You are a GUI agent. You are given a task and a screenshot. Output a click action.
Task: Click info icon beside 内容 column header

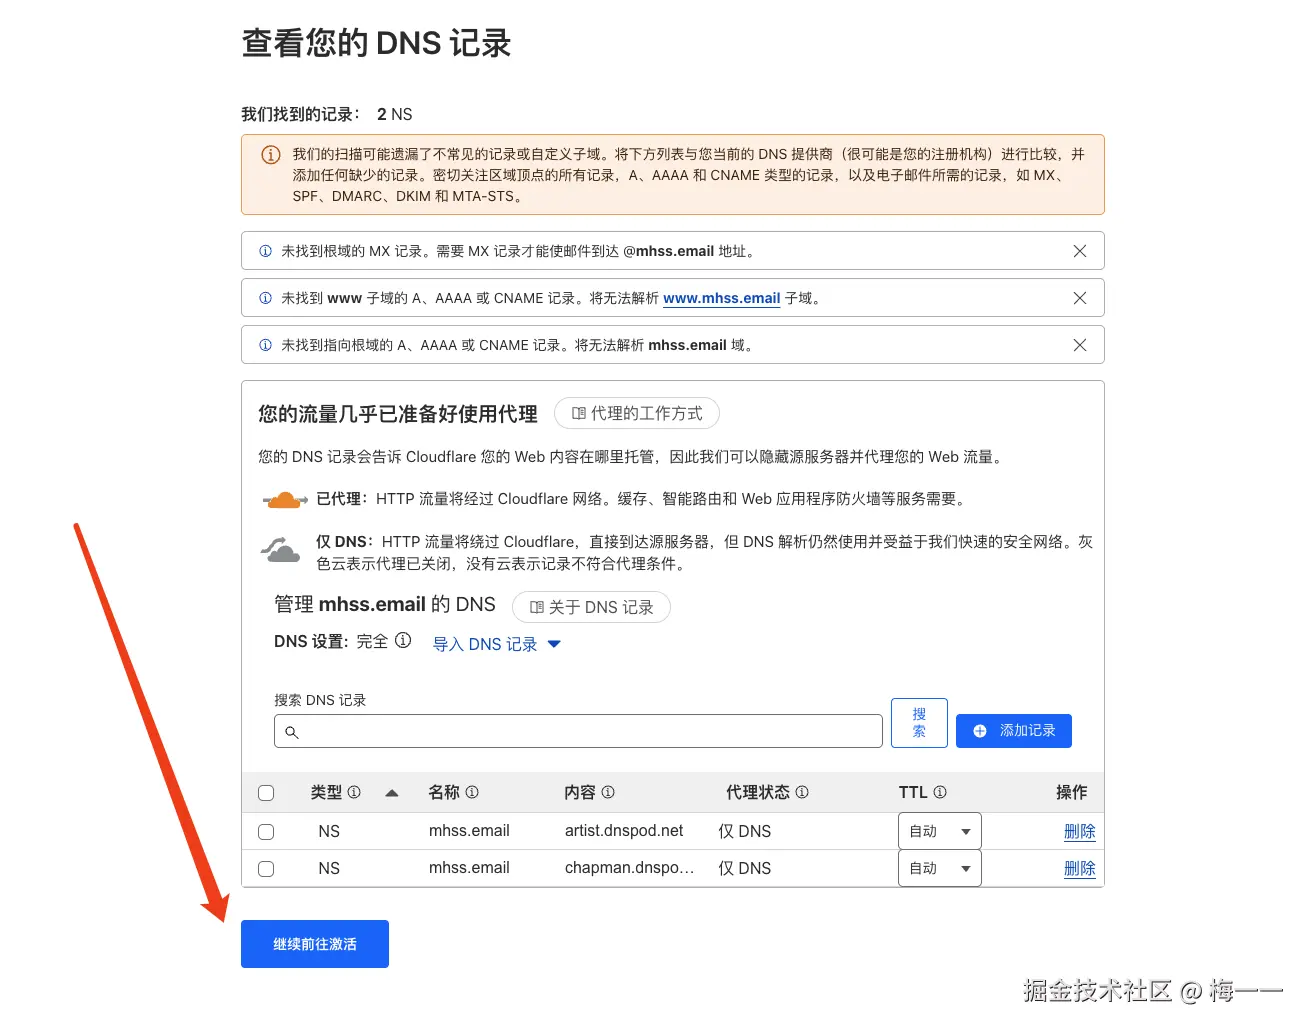[608, 792]
